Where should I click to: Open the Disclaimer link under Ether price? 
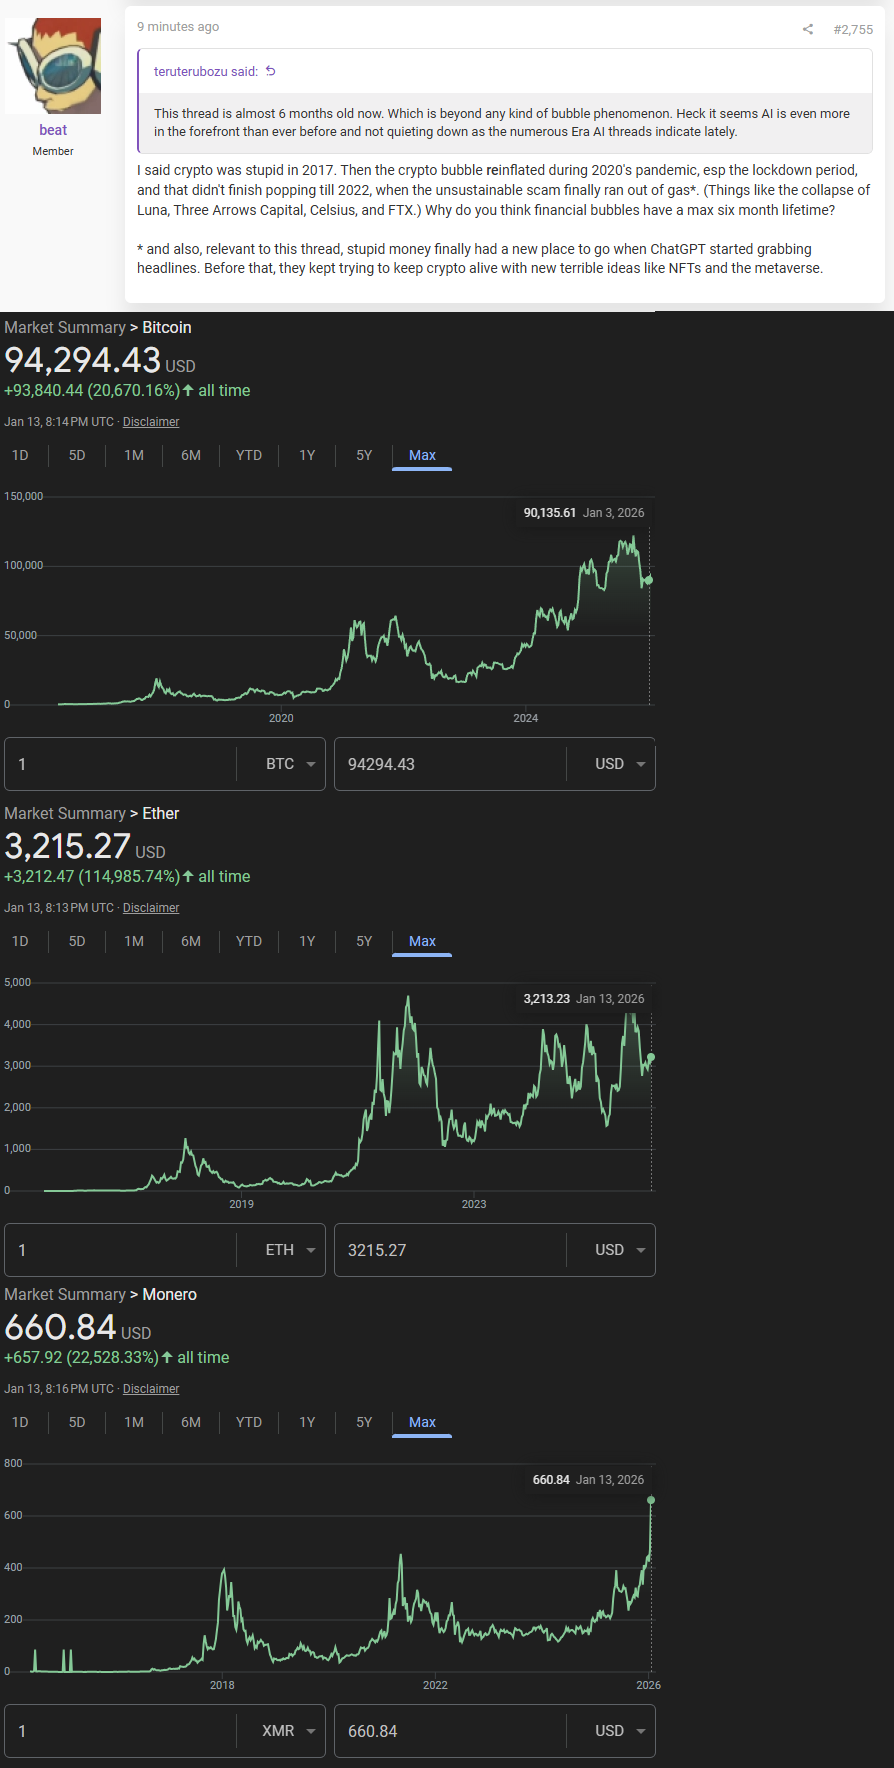151,908
